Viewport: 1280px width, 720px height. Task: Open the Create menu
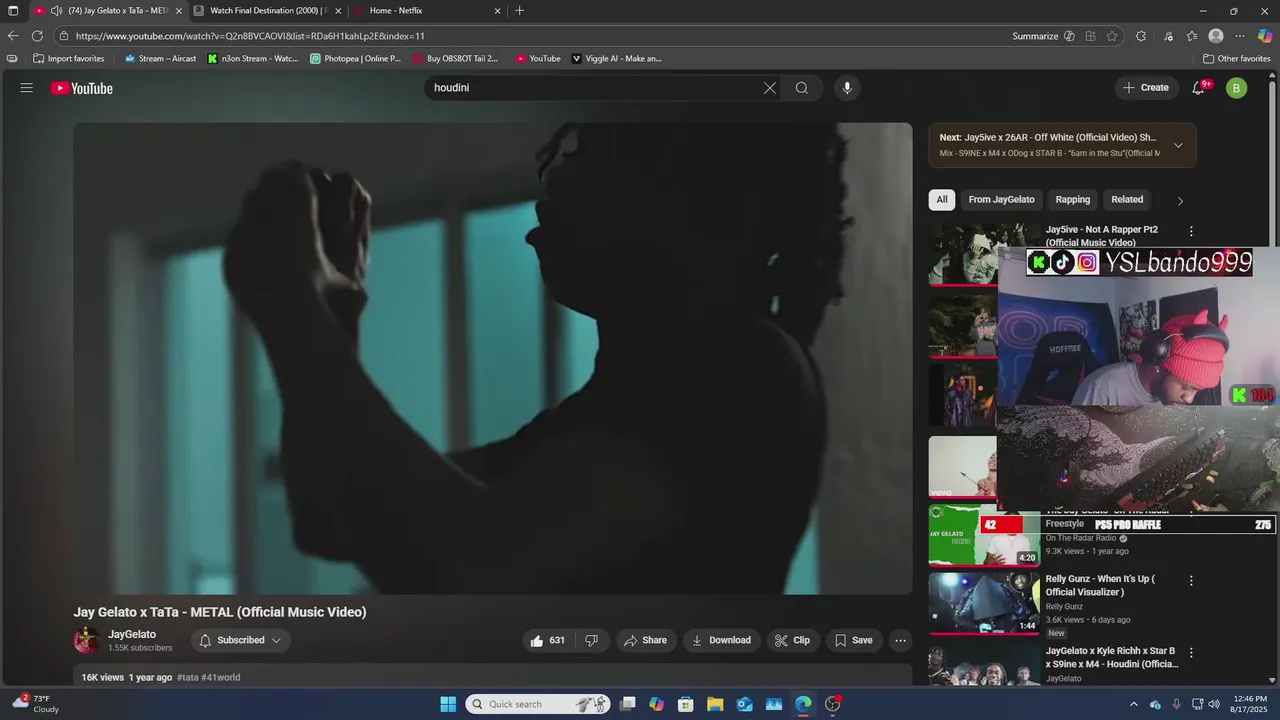click(1146, 88)
